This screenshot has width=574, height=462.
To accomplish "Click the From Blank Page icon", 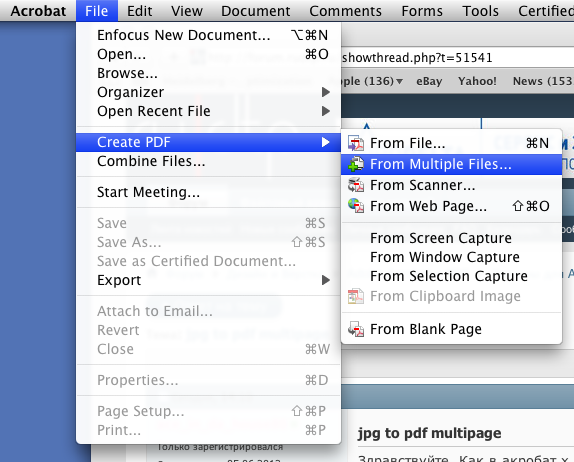I will pyautogui.click(x=356, y=329).
